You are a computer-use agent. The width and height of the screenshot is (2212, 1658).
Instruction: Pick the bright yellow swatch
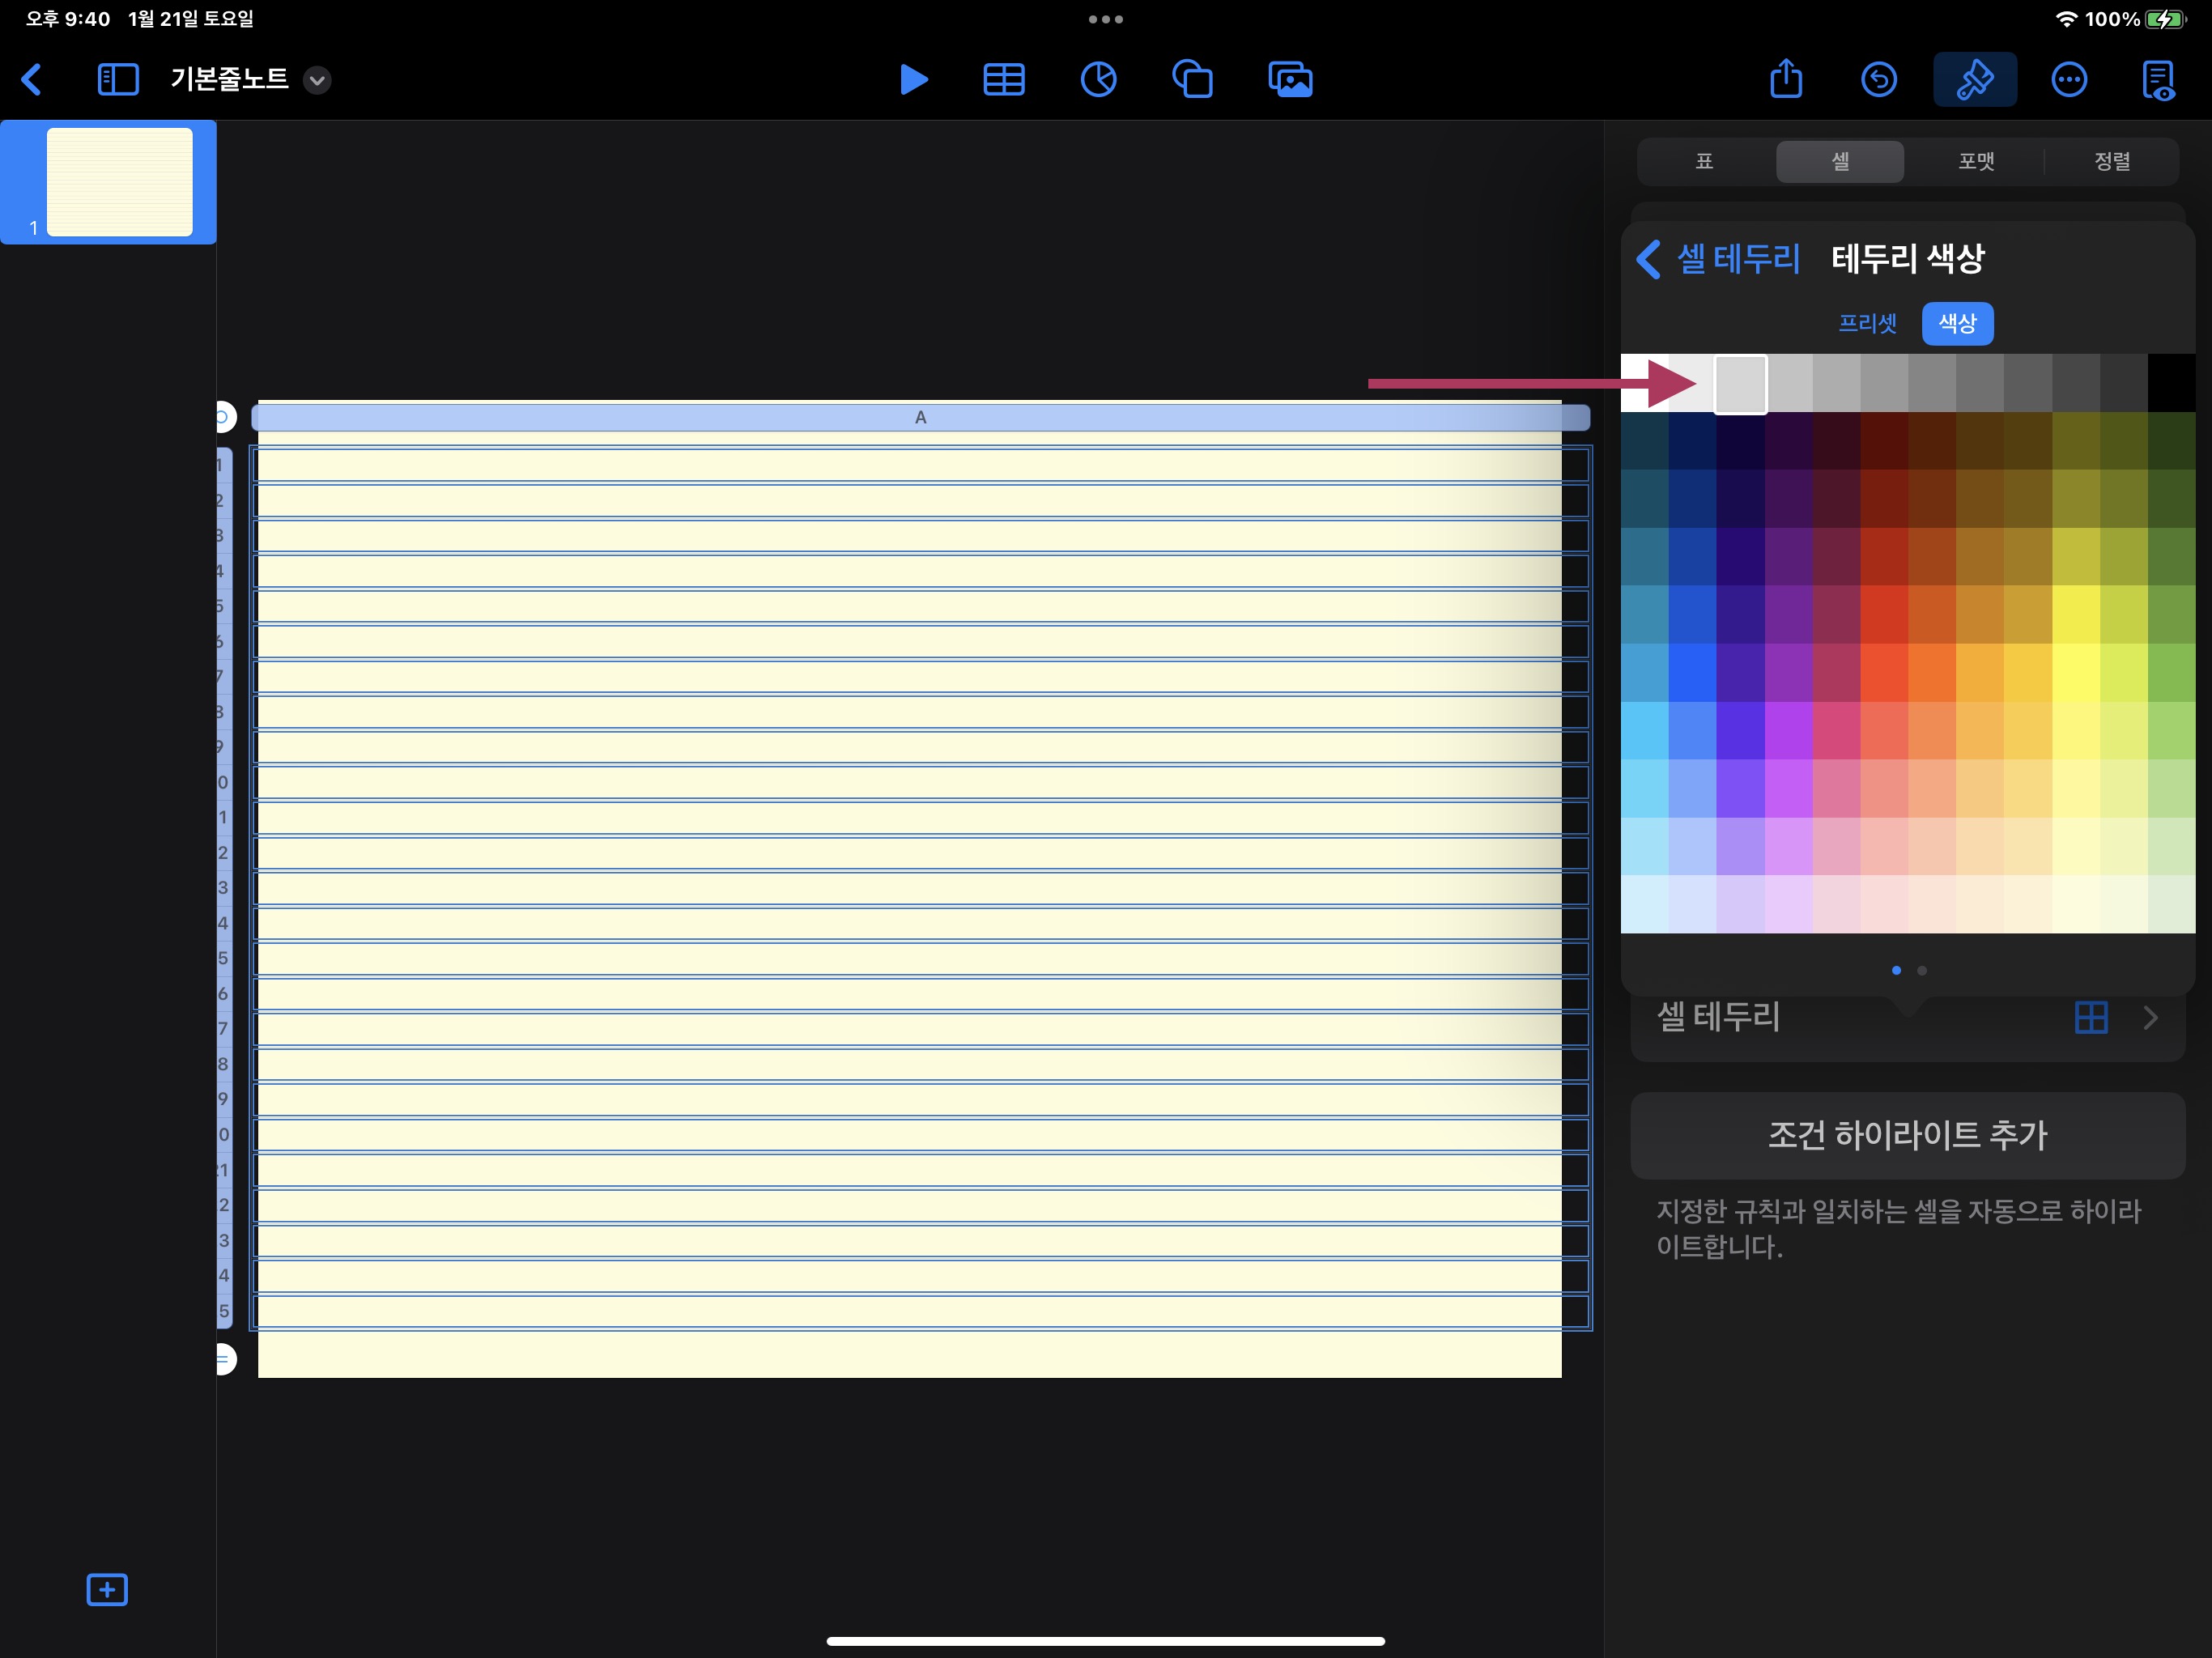pyautogui.click(x=2076, y=673)
